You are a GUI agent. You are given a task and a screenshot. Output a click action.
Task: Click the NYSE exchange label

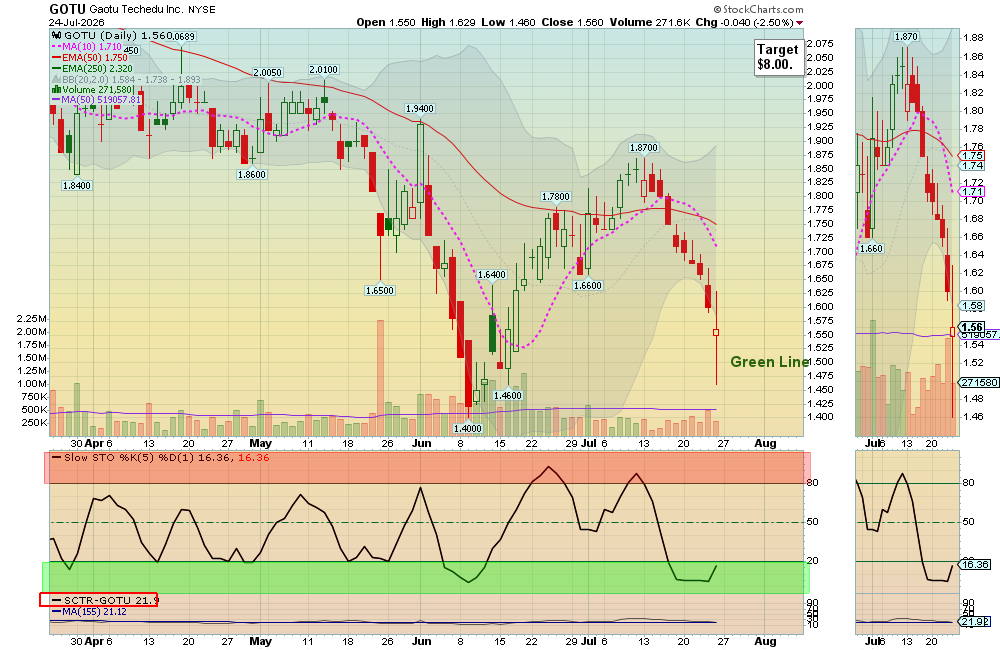point(202,10)
